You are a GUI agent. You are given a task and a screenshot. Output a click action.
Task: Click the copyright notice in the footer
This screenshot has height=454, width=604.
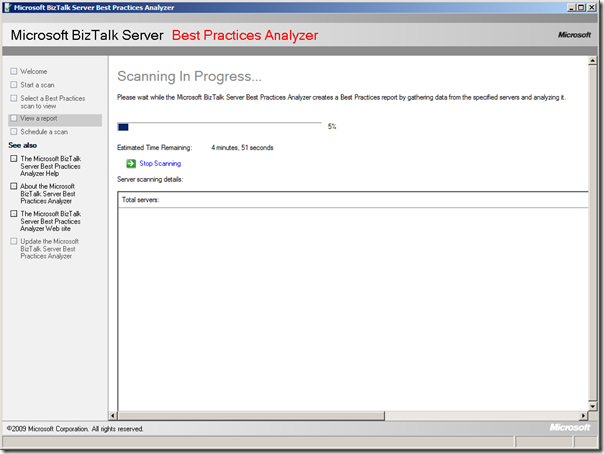point(75,429)
